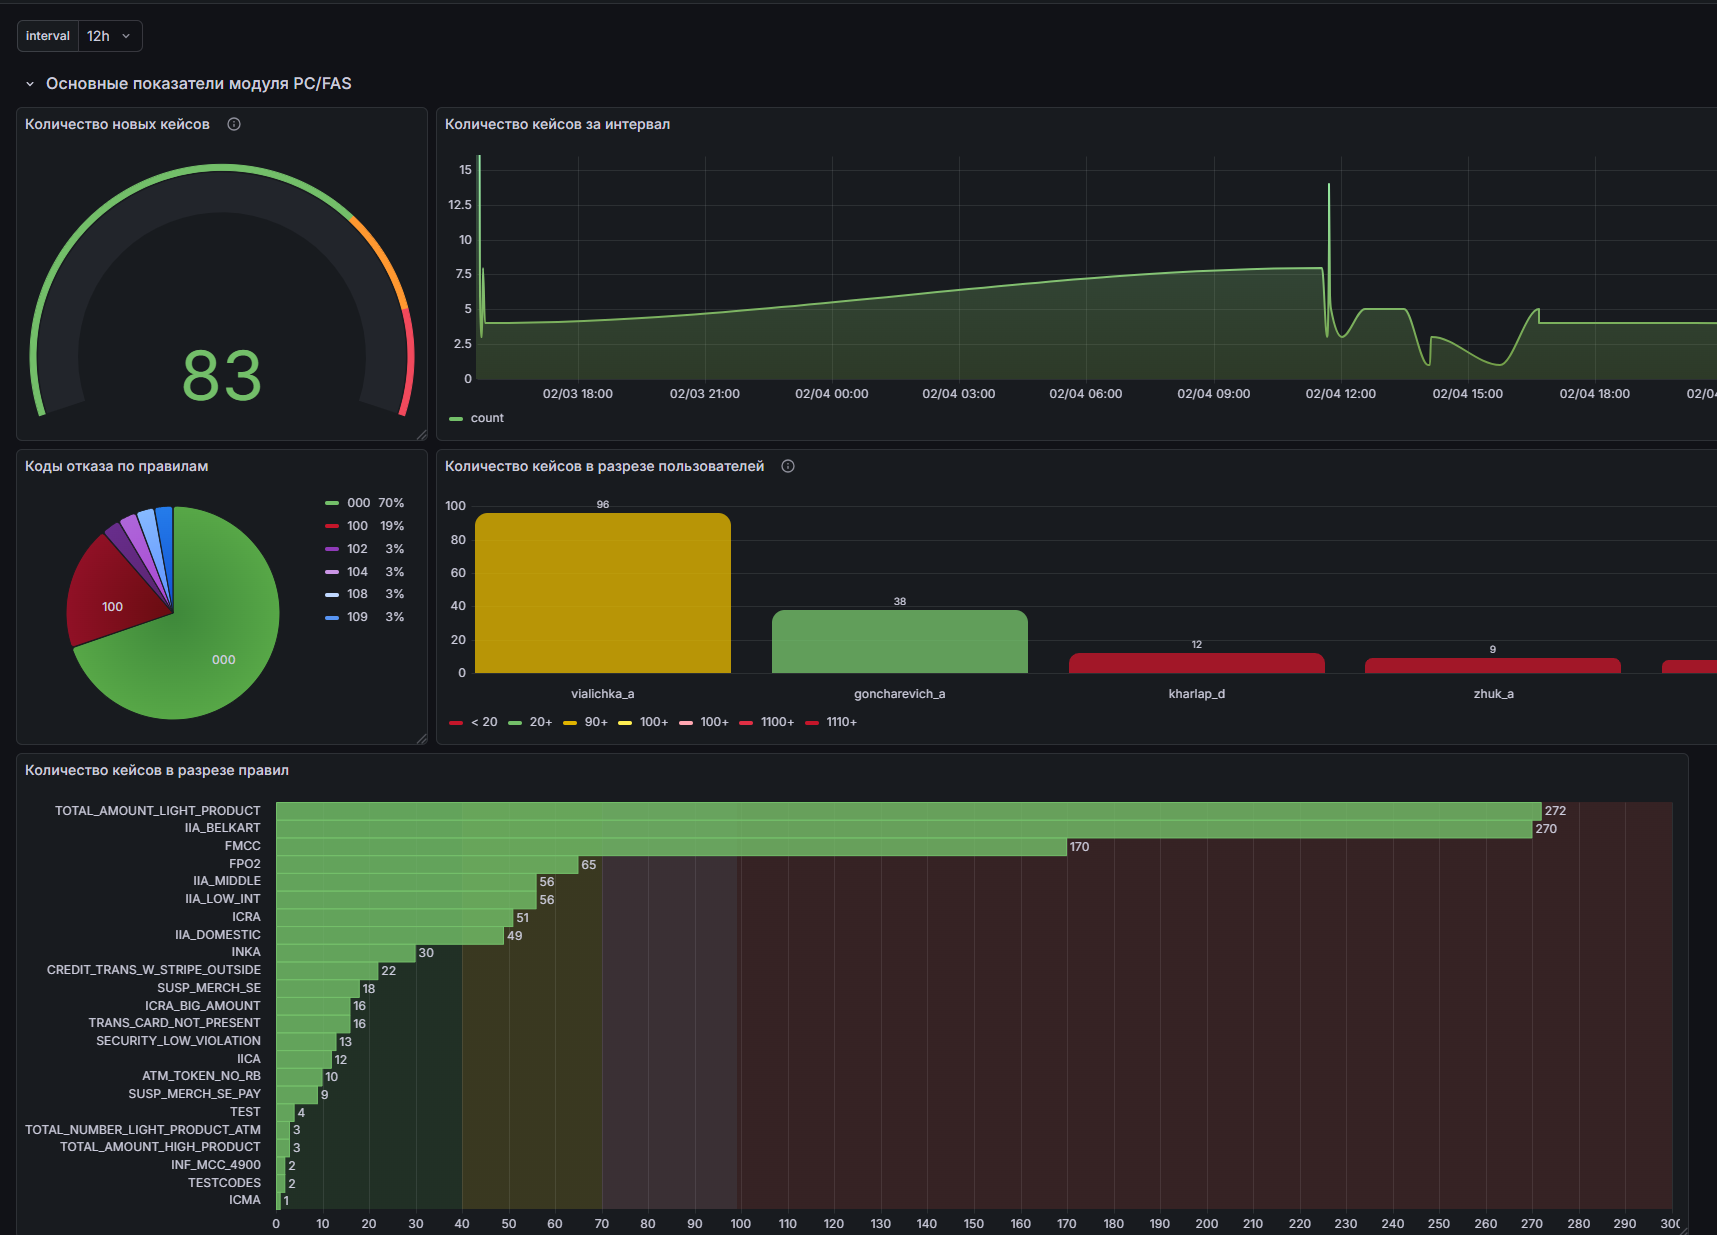The width and height of the screenshot is (1717, 1235).
Task: Click the vialichka_a bar in users chart
Action: coord(602,593)
